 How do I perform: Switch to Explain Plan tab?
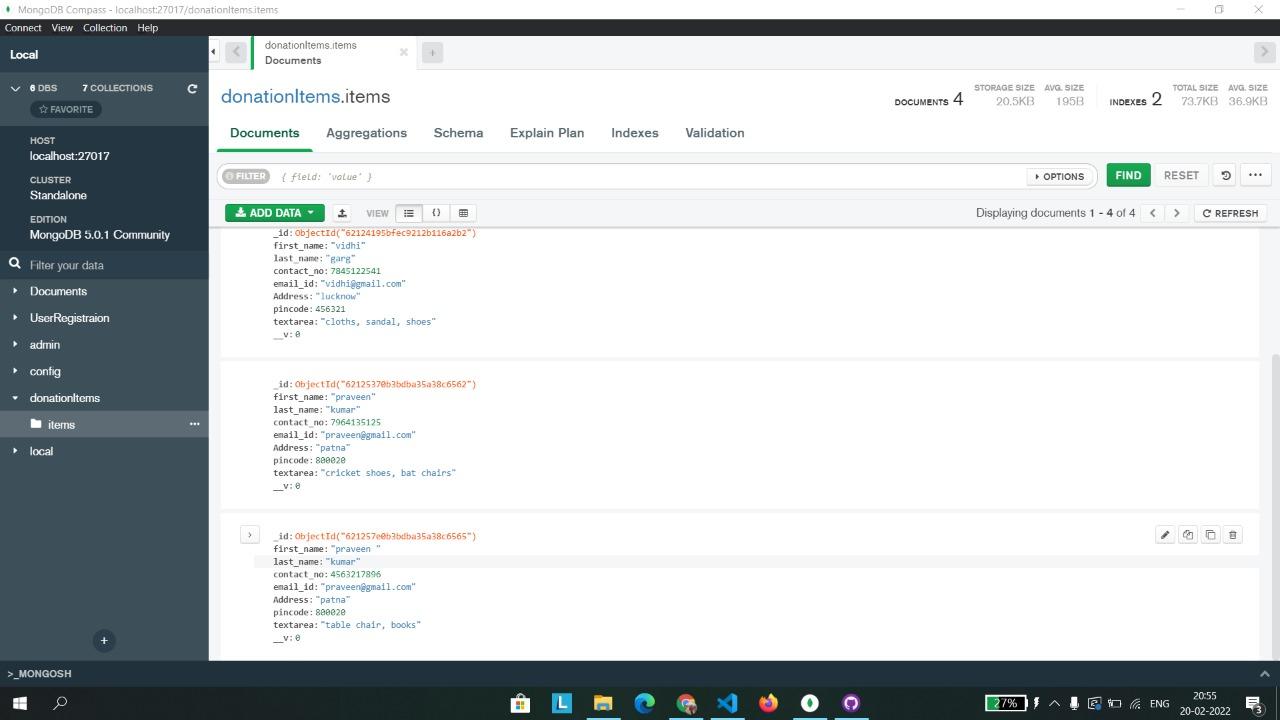point(547,133)
